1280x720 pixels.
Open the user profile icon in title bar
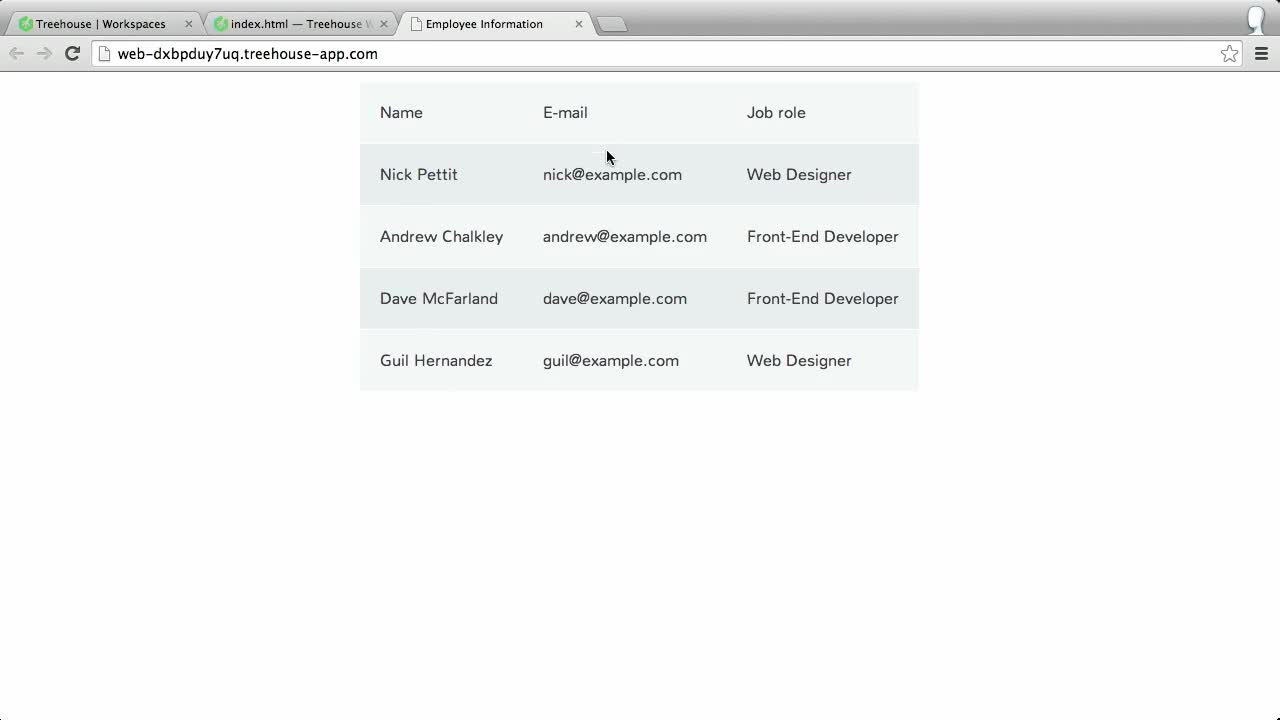tap(1257, 19)
